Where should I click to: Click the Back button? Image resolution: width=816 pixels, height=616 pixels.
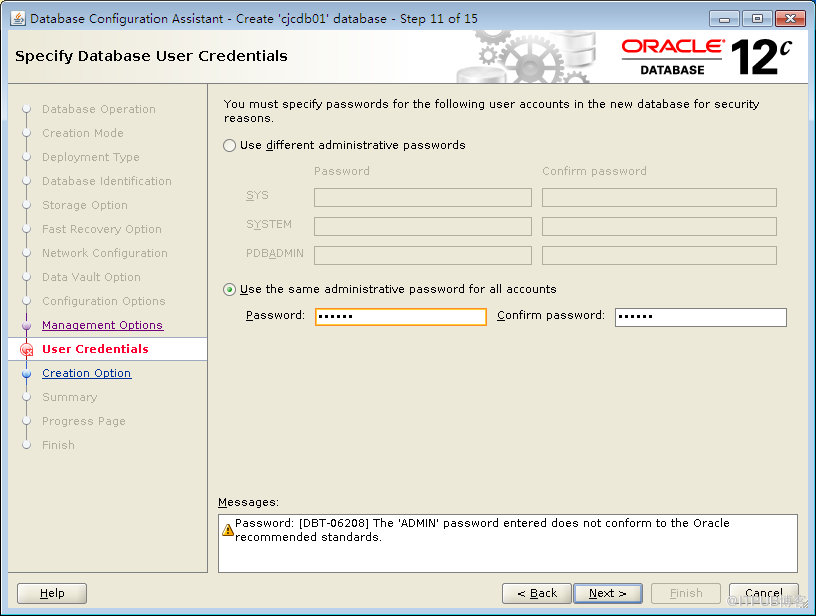click(537, 594)
